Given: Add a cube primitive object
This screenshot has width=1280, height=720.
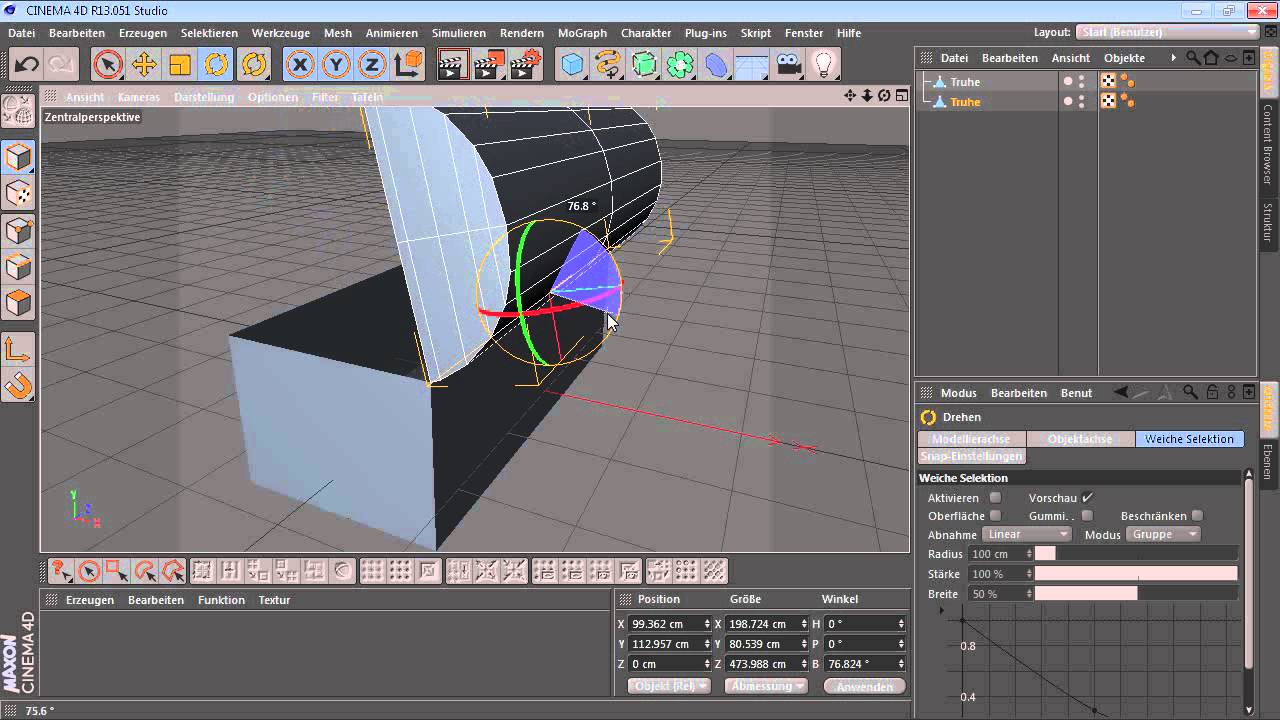Looking at the screenshot, I should pos(572,66).
